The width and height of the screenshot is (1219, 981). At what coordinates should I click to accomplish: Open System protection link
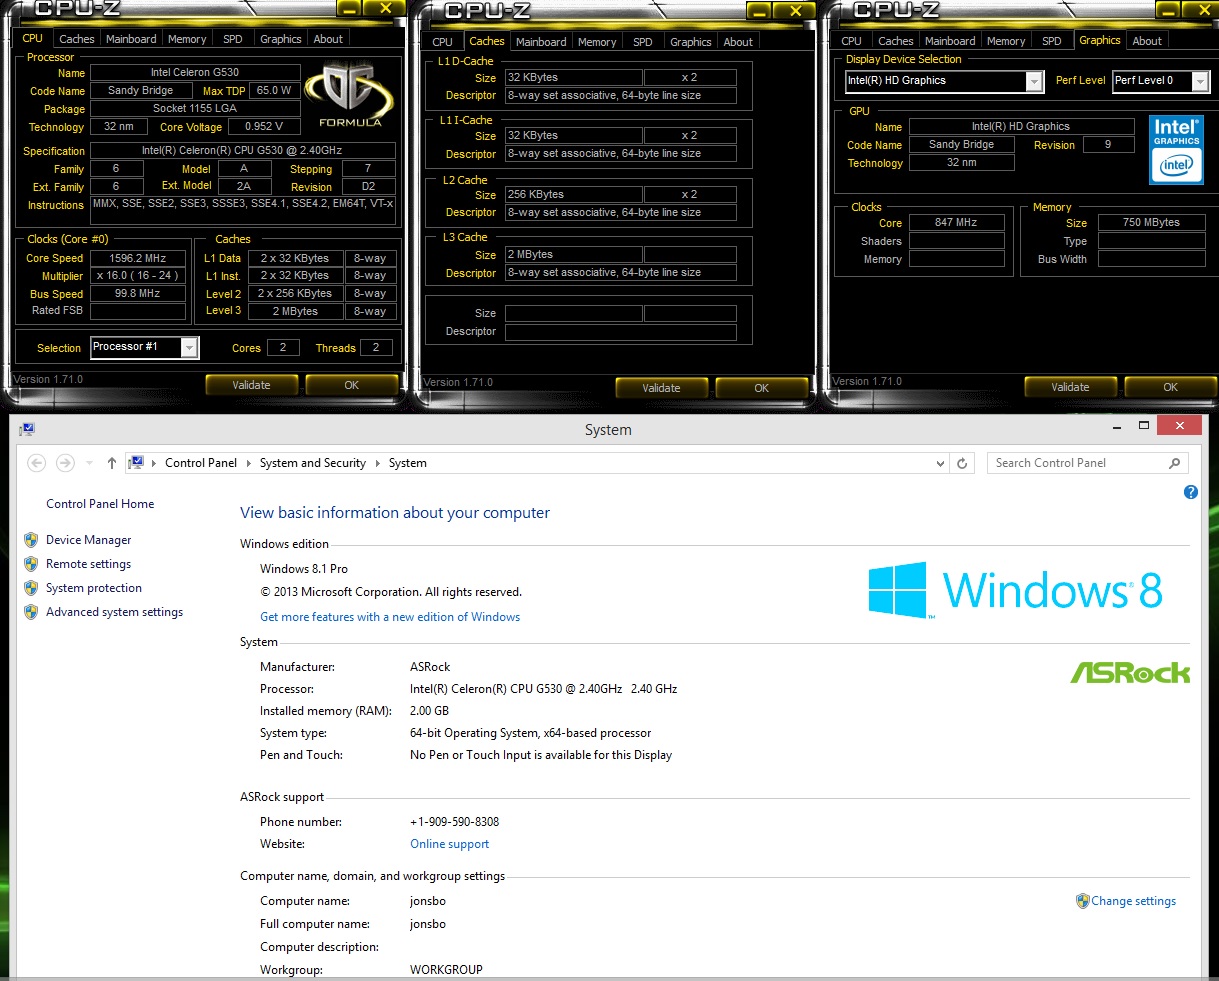(x=94, y=588)
